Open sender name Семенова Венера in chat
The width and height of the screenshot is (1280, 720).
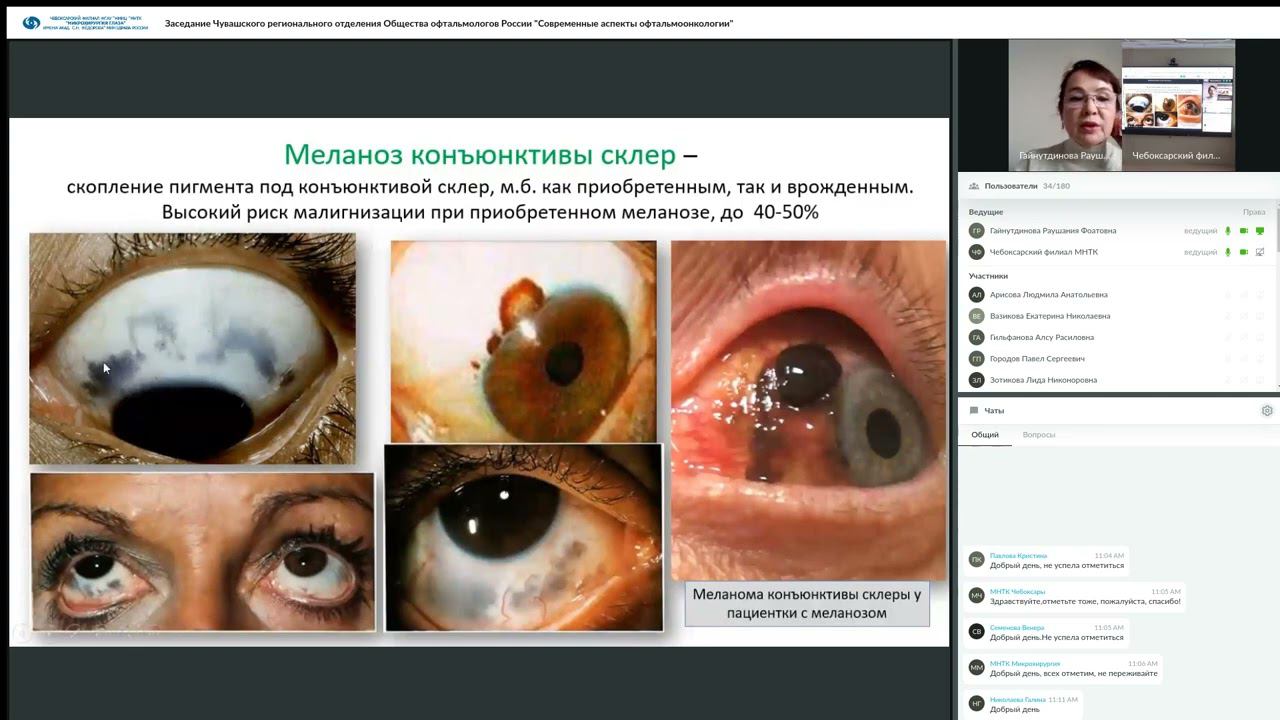(1016, 627)
